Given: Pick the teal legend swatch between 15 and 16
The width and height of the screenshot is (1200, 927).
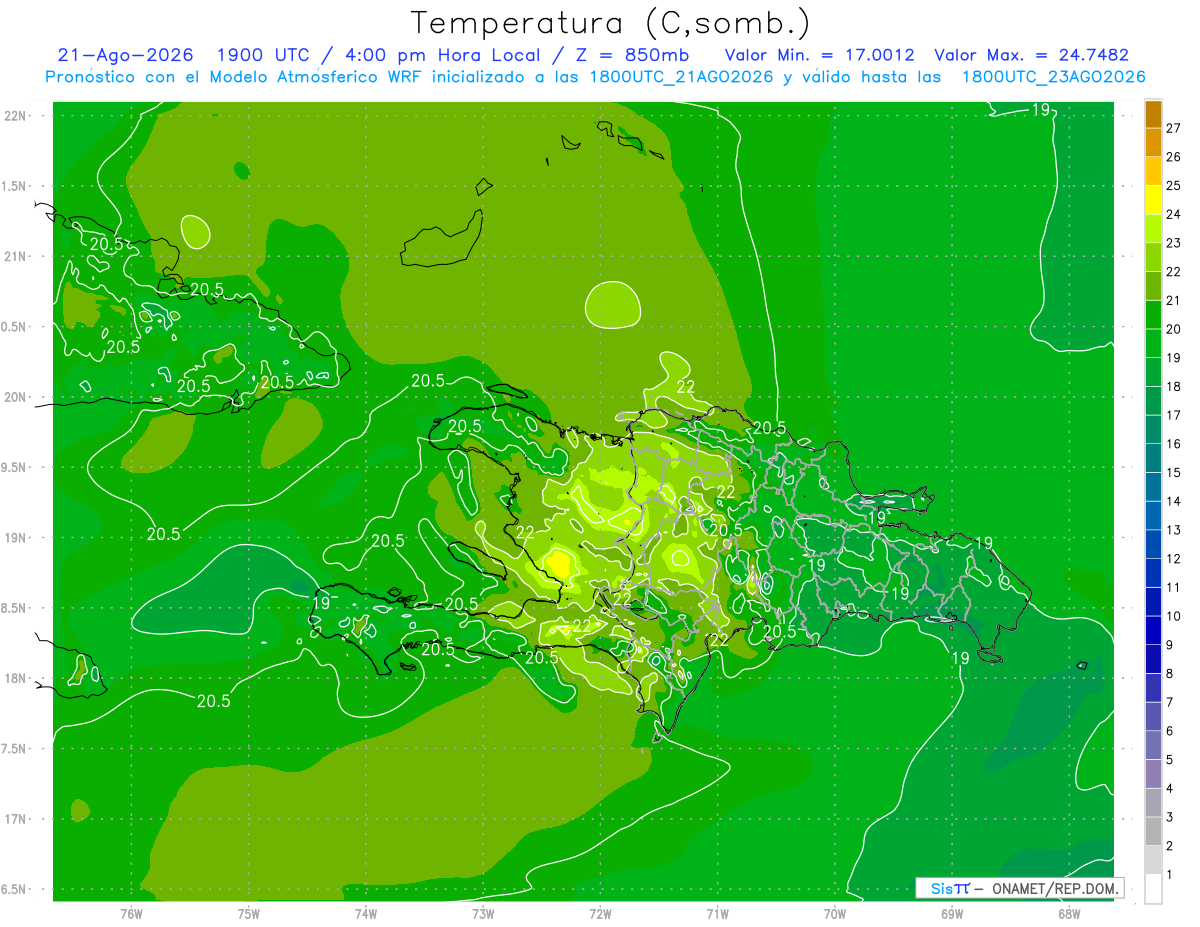Looking at the screenshot, I should click(x=1153, y=459).
